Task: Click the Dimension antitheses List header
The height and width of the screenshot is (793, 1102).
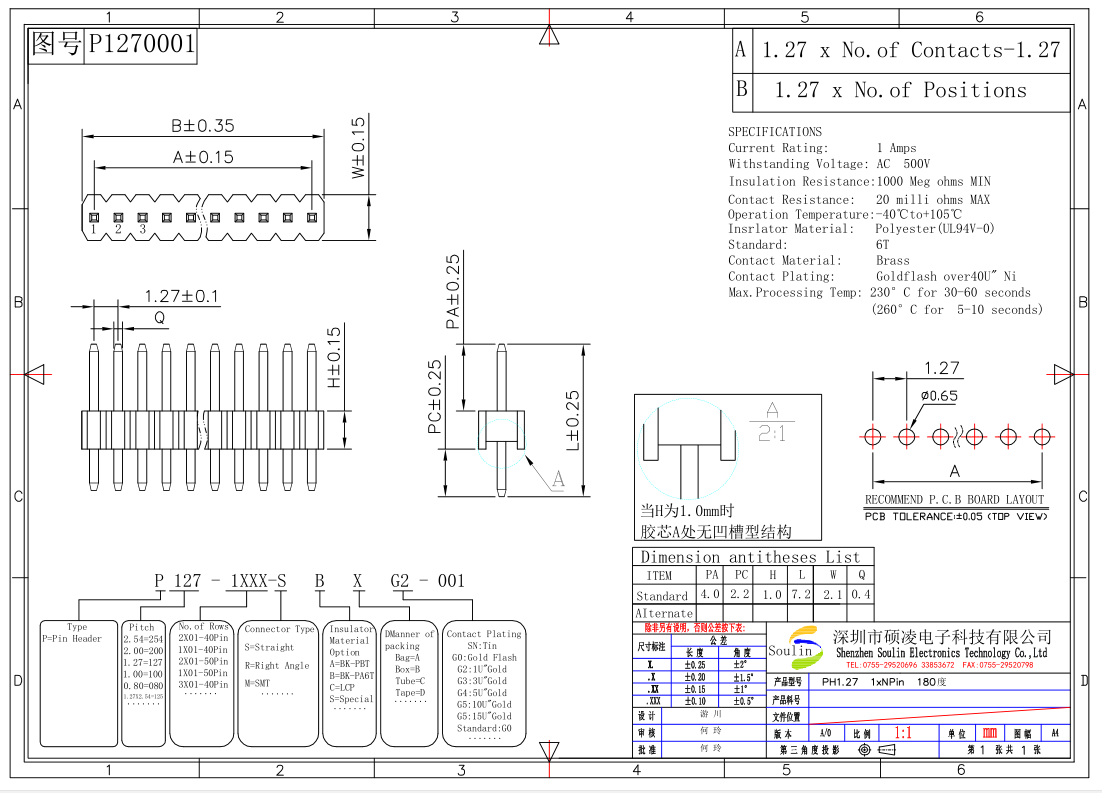Action: [750, 557]
